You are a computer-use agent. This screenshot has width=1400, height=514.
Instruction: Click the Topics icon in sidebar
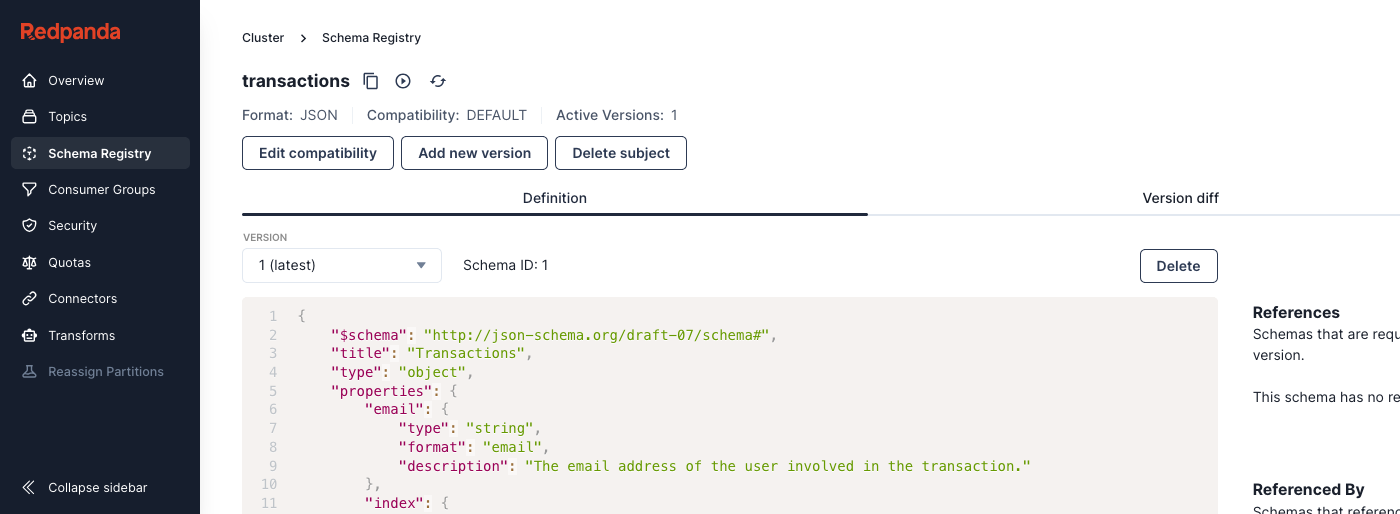[30, 117]
